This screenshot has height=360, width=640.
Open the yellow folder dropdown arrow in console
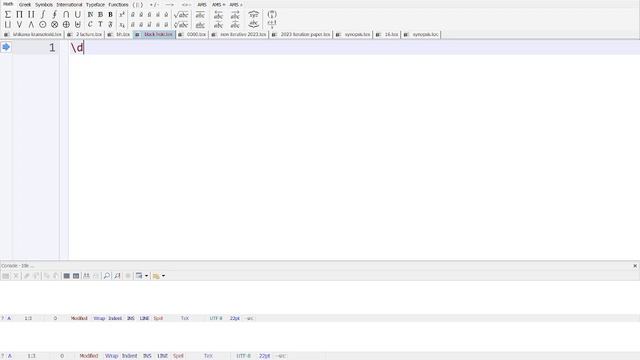[163, 276]
